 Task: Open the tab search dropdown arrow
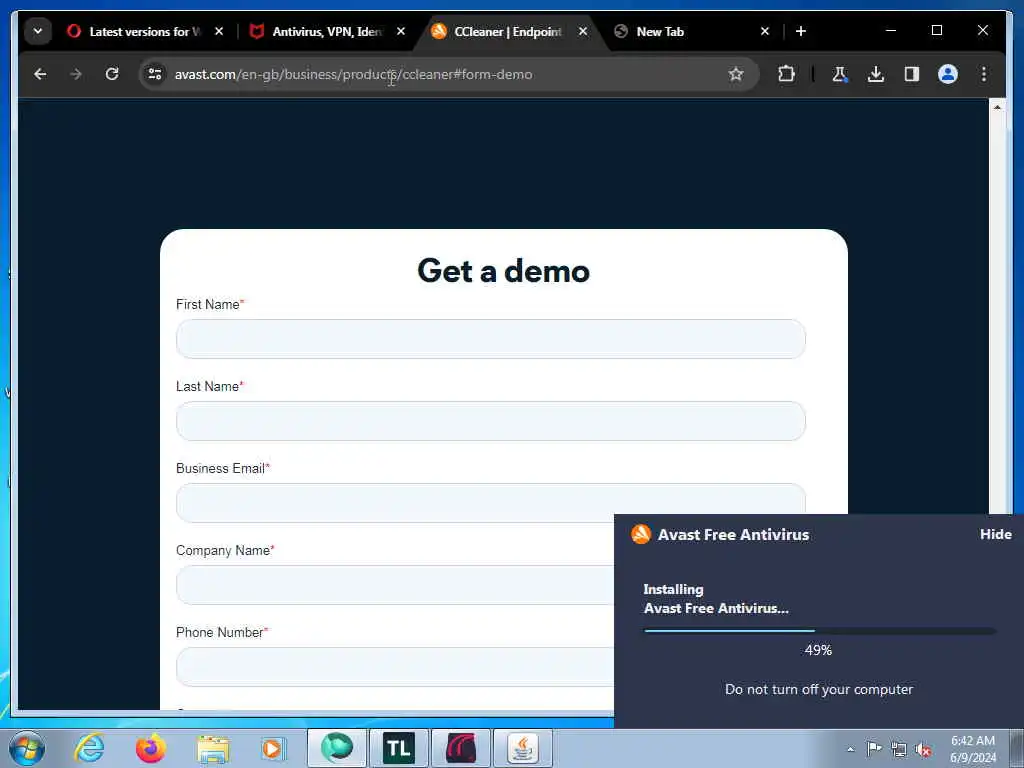(38, 31)
